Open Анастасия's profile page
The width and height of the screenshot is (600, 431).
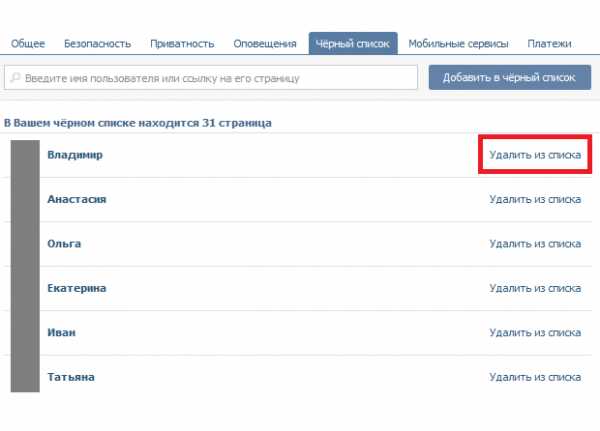tap(77, 199)
